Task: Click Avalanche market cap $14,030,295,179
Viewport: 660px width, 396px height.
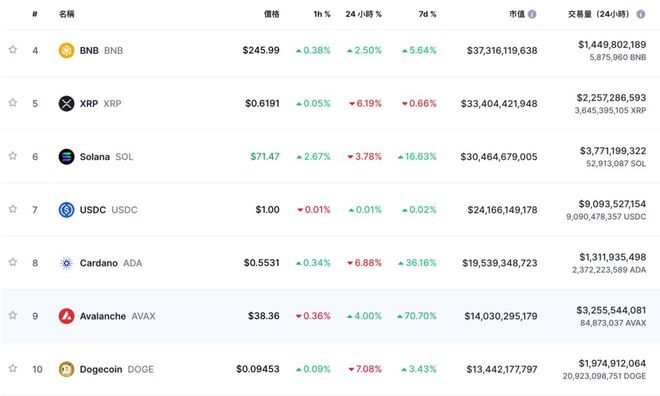Action: coord(501,316)
